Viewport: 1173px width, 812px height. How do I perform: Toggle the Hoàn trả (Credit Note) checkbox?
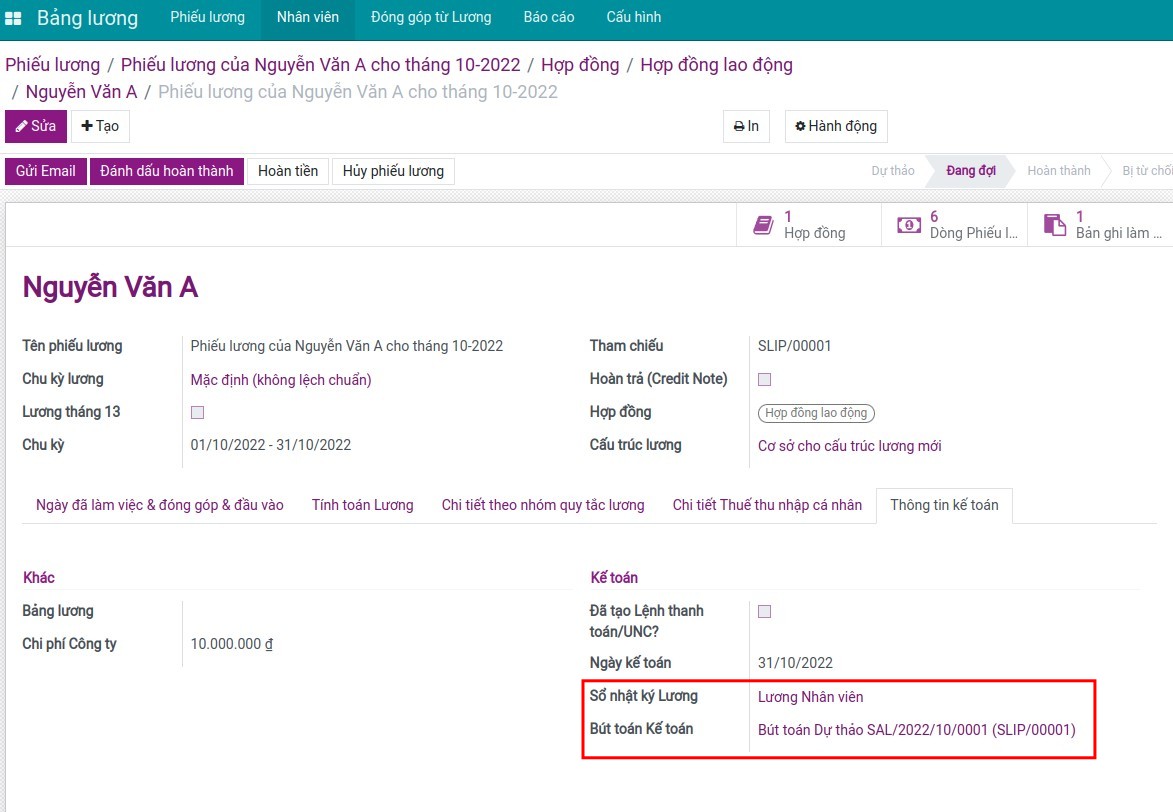(x=765, y=379)
